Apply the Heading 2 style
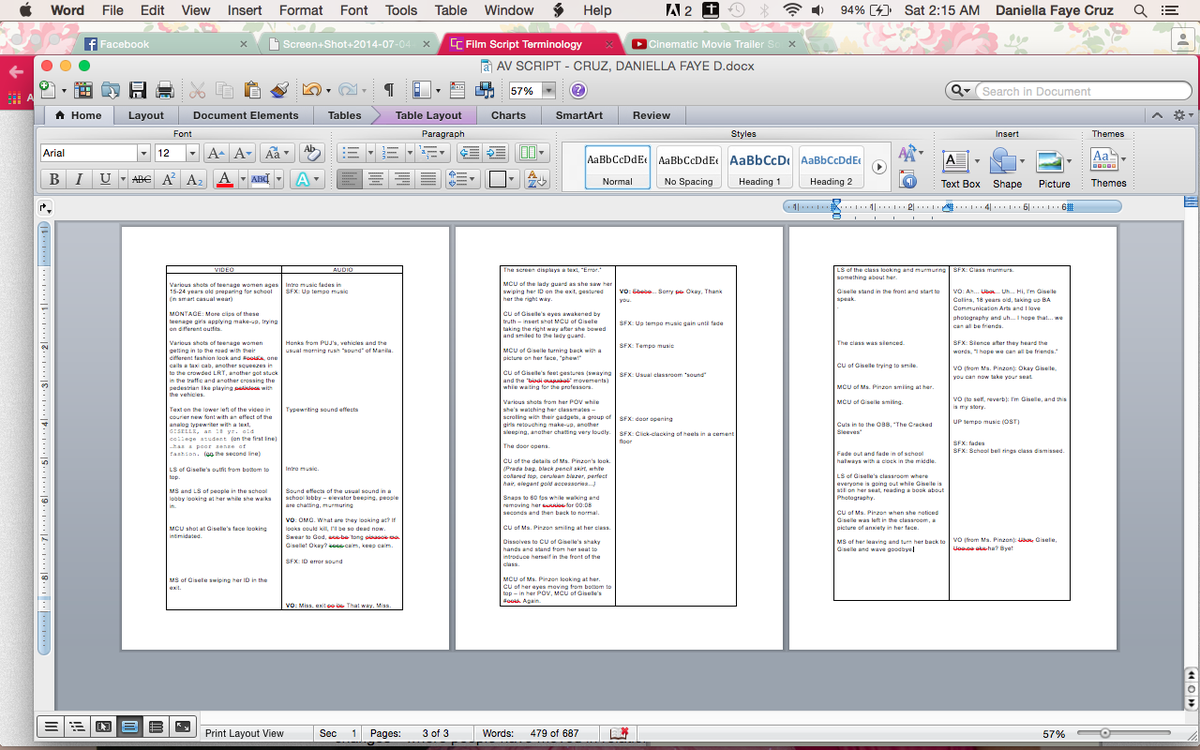The height and width of the screenshot is (750, 1200). [831, 166]
